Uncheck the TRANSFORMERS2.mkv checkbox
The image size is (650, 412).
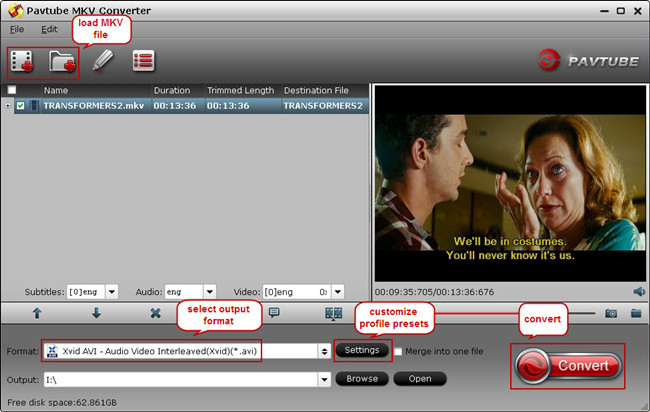click(x=20, y=106)
